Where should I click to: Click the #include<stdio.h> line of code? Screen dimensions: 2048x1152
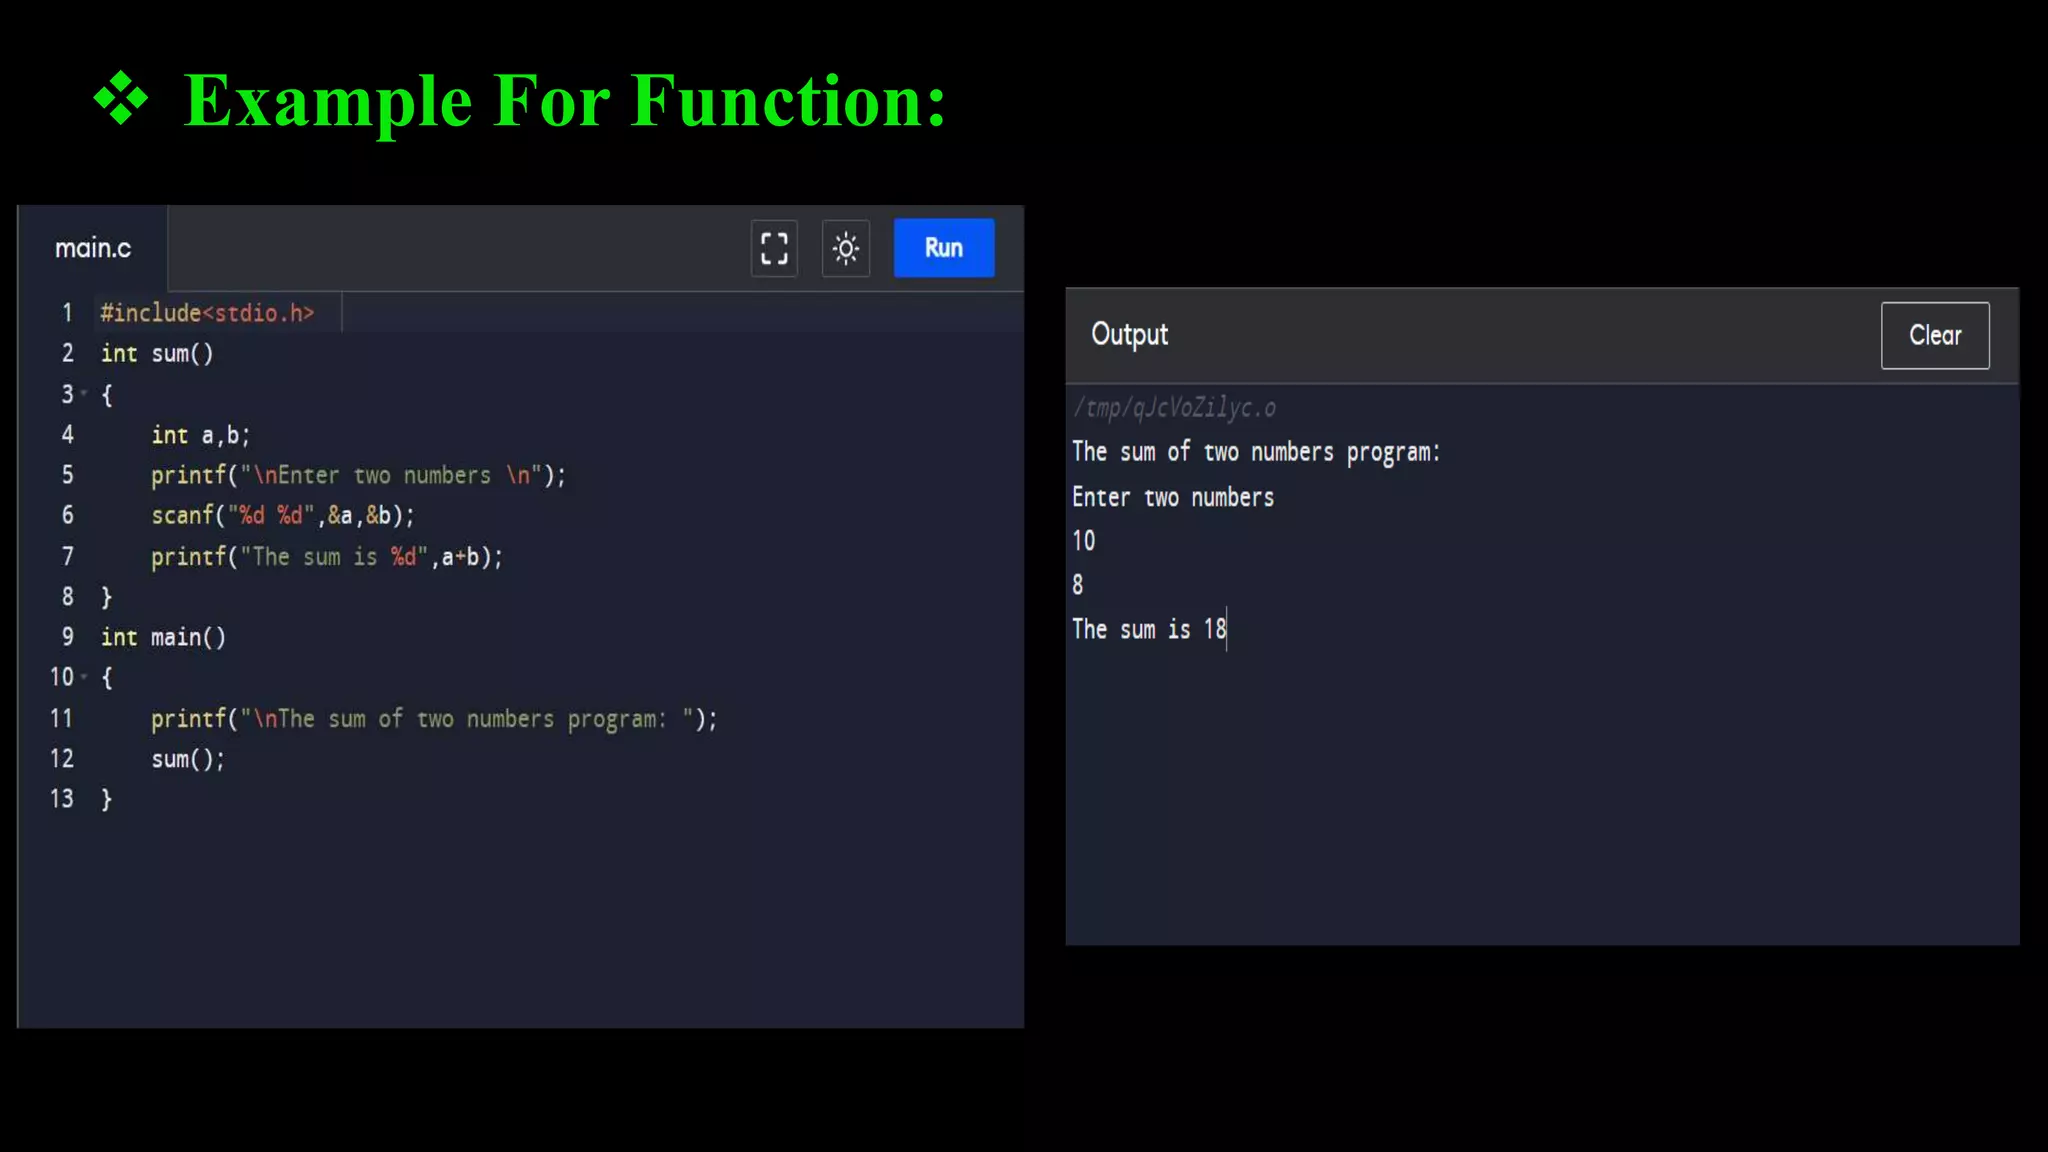click(207, 313)
